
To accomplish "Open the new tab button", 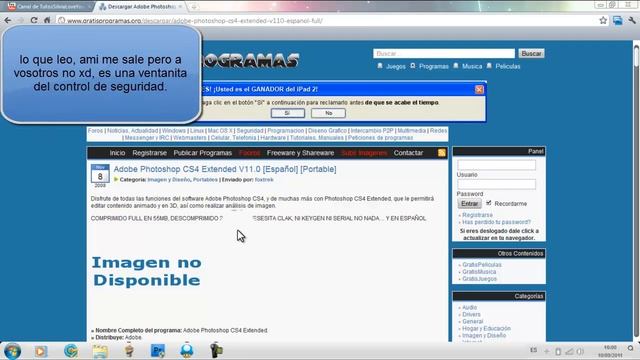I will [x=194, y=7].
